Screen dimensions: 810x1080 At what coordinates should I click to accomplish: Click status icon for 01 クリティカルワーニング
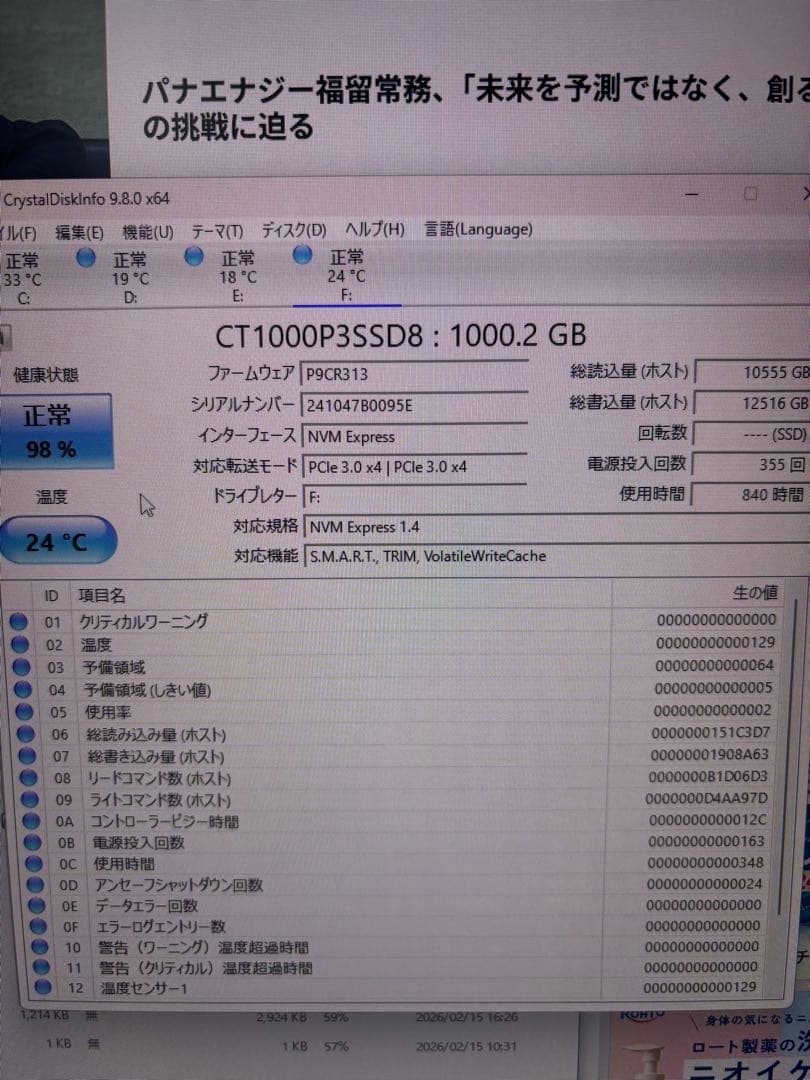[x=19, y=623]
